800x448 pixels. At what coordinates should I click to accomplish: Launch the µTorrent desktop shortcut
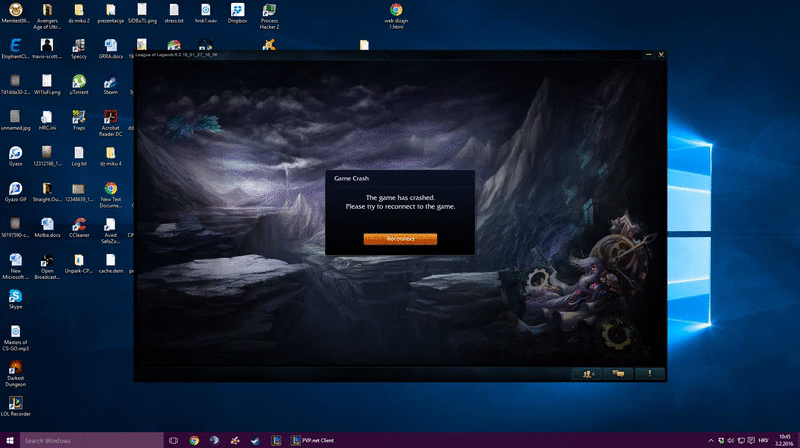(79, 85)
